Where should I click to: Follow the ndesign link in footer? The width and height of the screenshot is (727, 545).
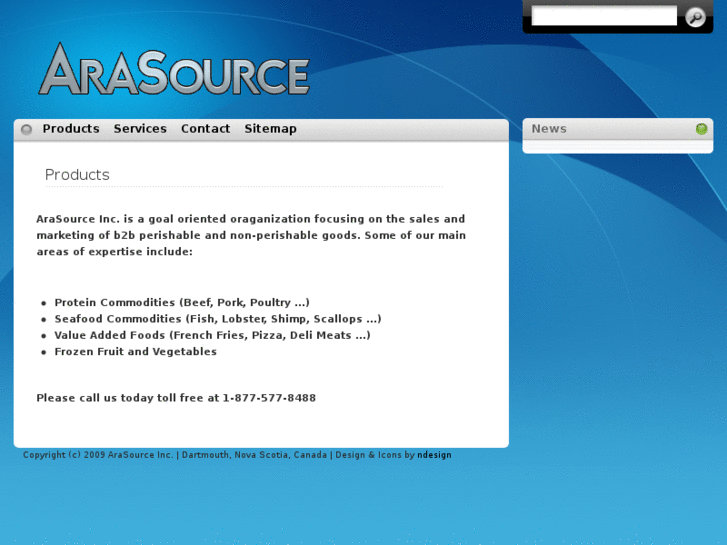click(434, 455)
